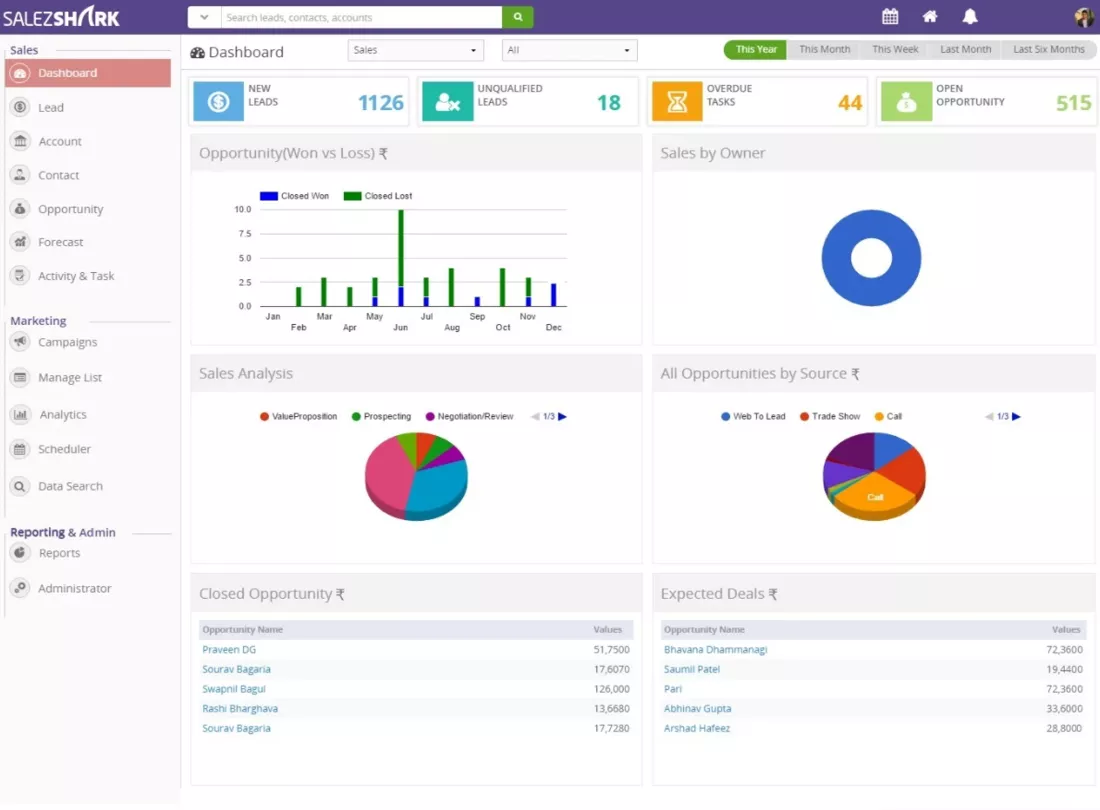Viewport: 1100px width, 810px height.
Task: Expand the search category dropdown arrow
Action: point(204,17)
